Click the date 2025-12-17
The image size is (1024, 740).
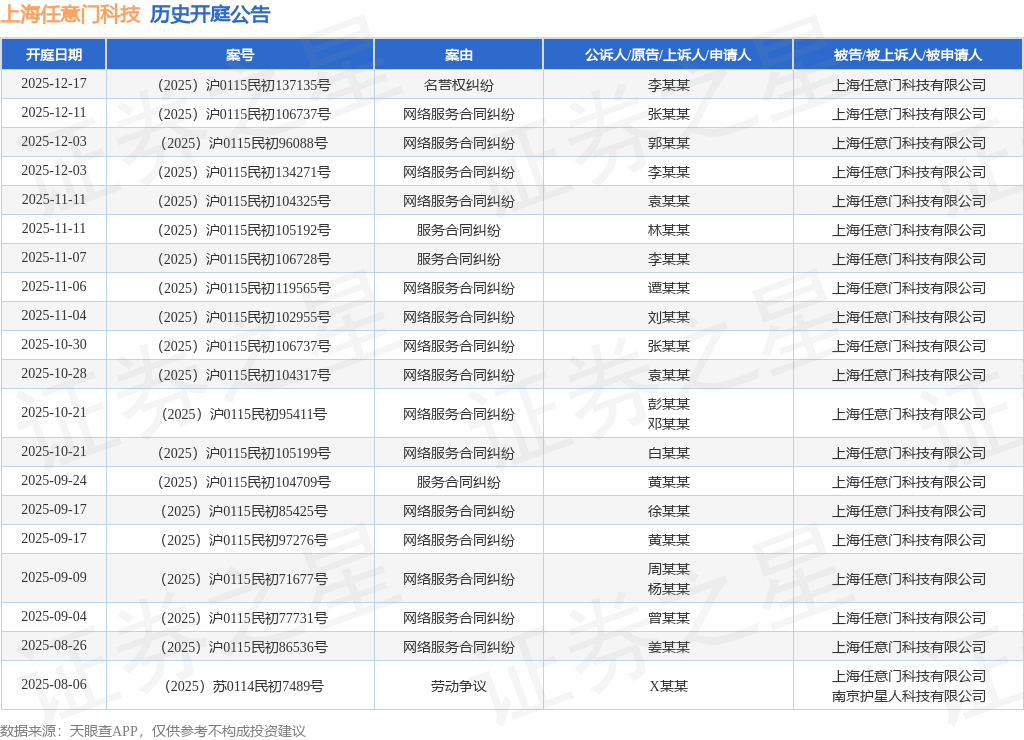click(x=54, y=84)
